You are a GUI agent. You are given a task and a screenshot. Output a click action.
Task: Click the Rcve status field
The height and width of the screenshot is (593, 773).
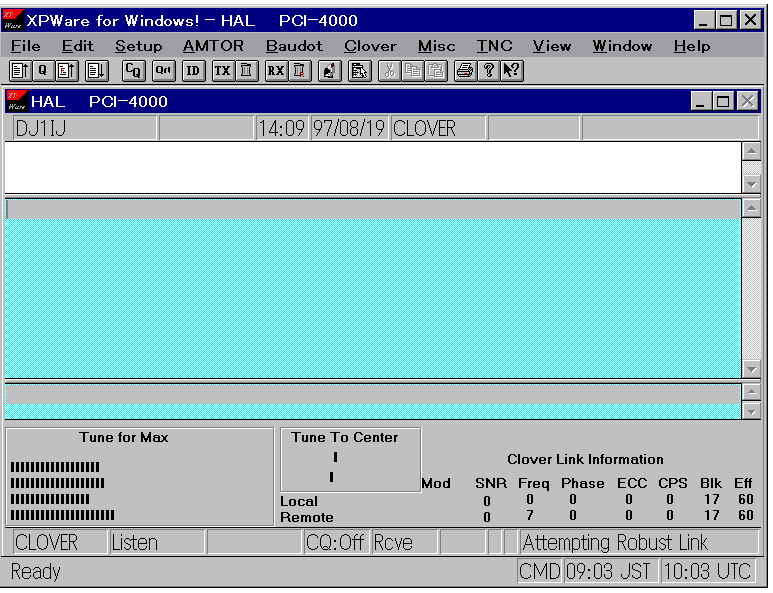404,542
